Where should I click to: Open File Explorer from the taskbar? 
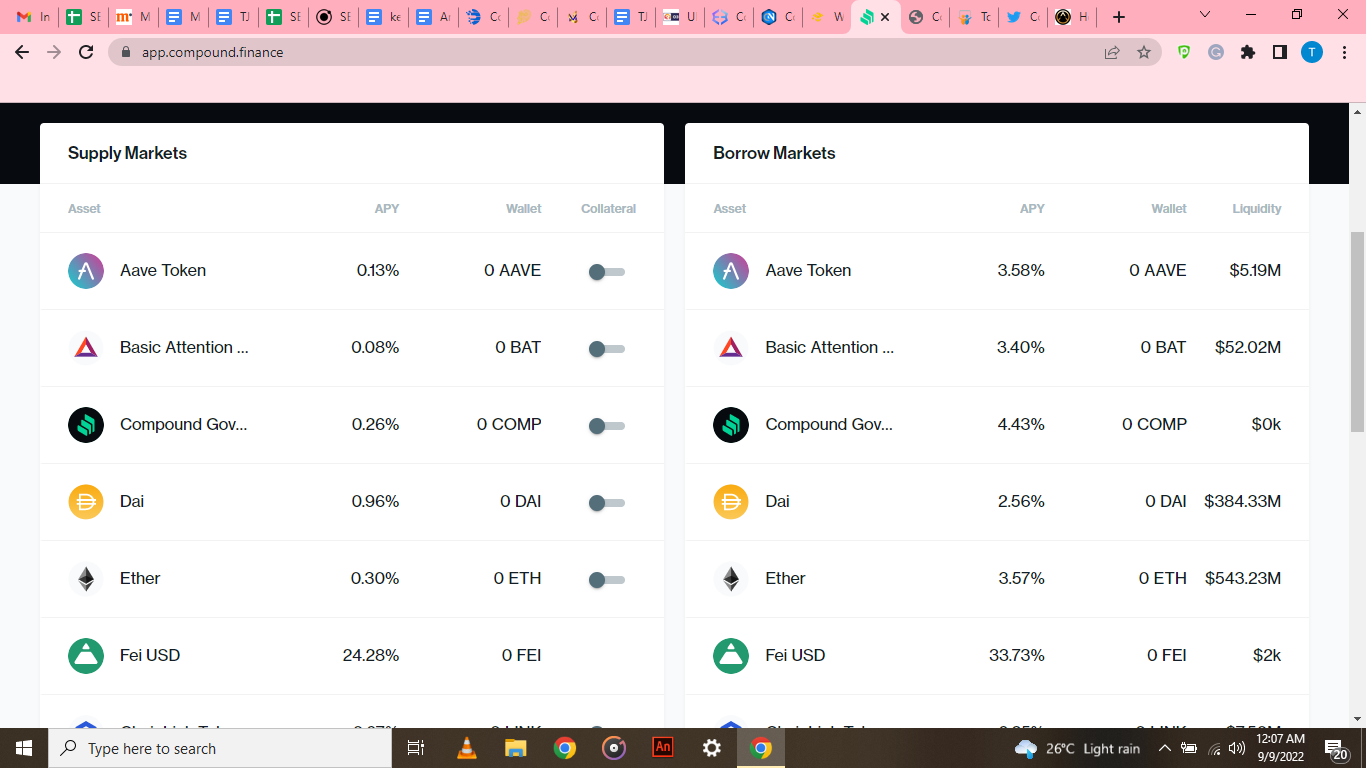pyautogui.click(x=515, y=748)
